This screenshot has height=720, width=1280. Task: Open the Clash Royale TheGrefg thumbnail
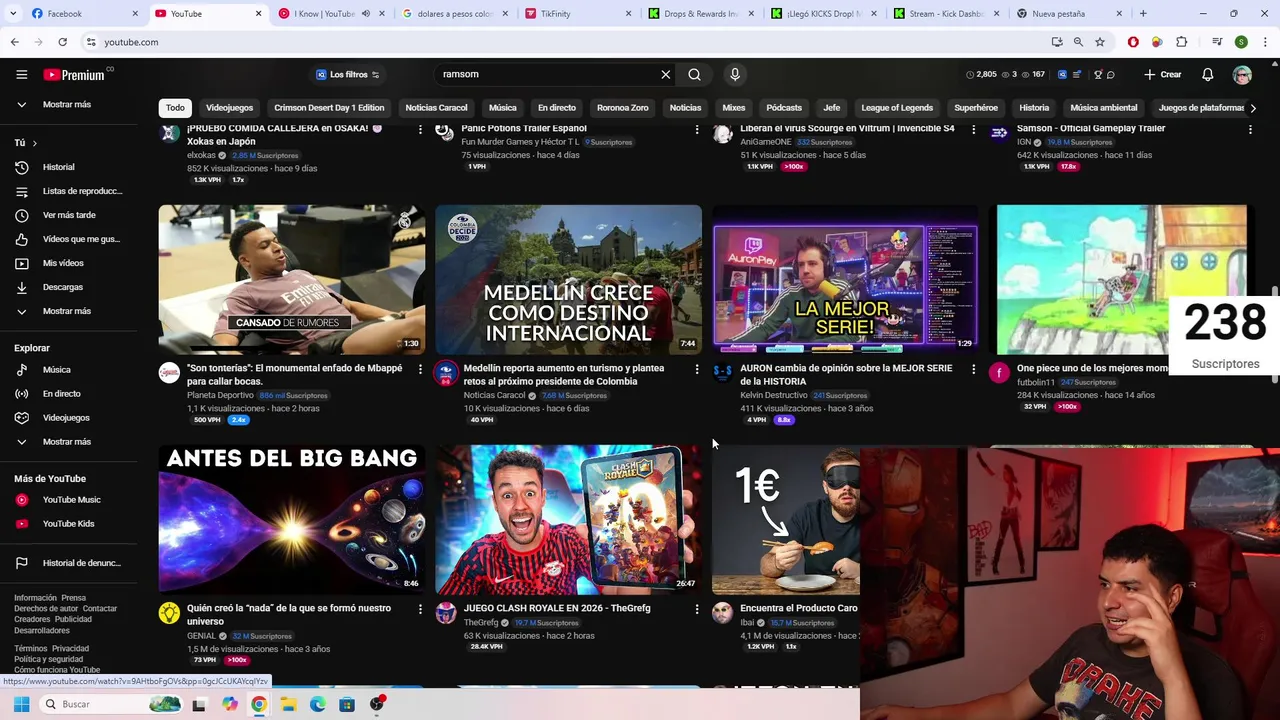tap(568, 519)
